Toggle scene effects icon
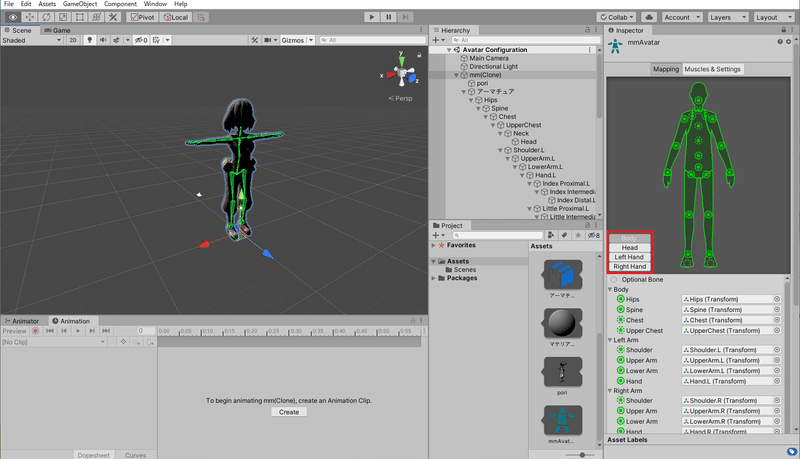Viewport: 800px width, 459px height. pyautogui.click(x=116, y=40)
